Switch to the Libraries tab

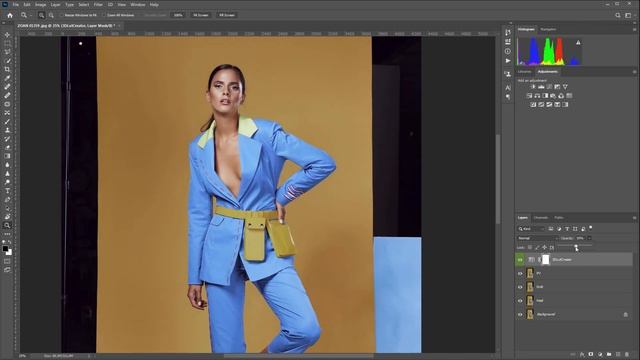[x=524, y=72]
